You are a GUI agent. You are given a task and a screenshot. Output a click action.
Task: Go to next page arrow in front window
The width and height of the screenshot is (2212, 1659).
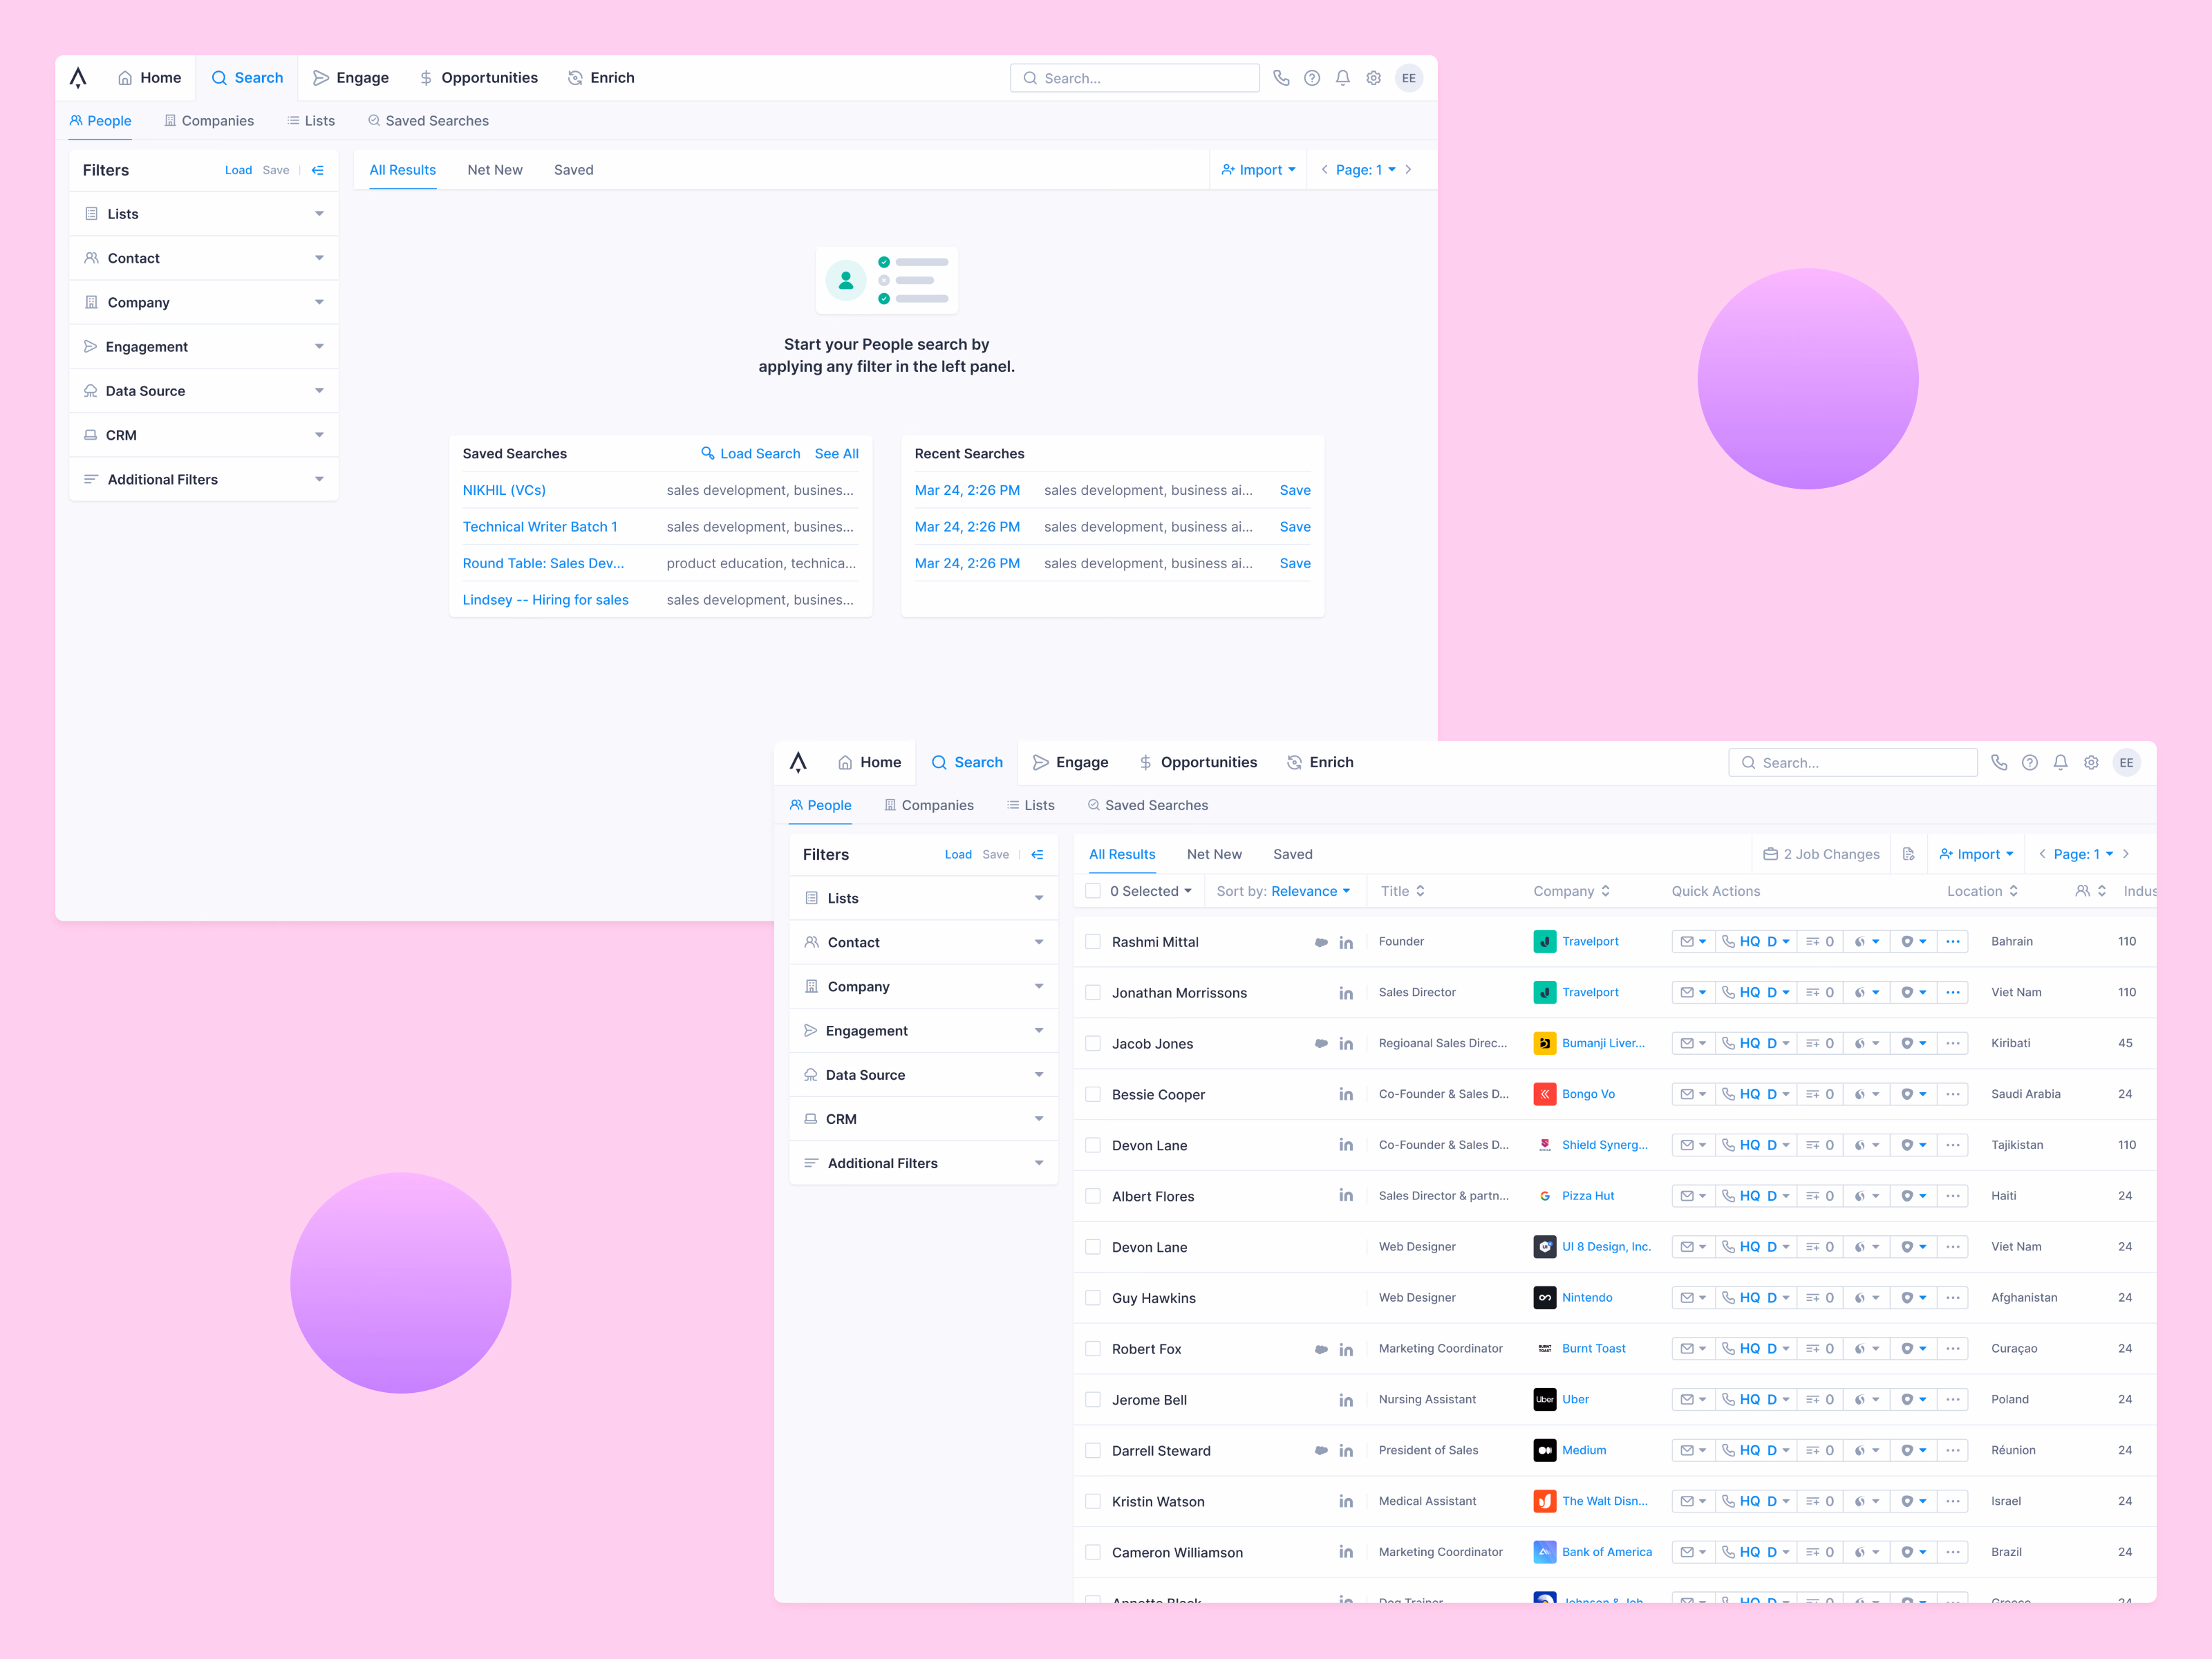[x=2125, y=854]
